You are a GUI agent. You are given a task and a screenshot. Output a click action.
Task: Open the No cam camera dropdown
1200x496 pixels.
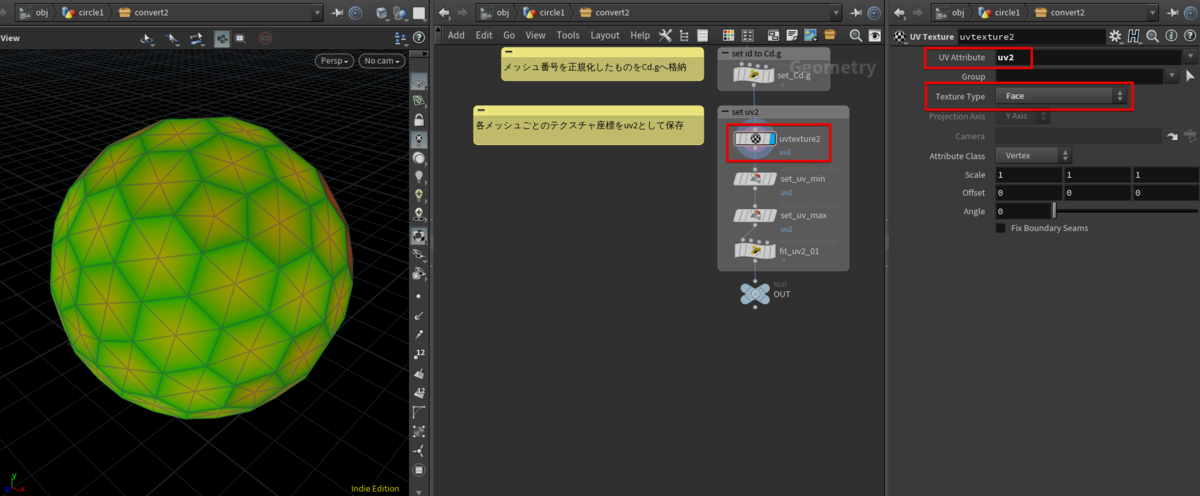pyautogui.click(x=381, y=60)
